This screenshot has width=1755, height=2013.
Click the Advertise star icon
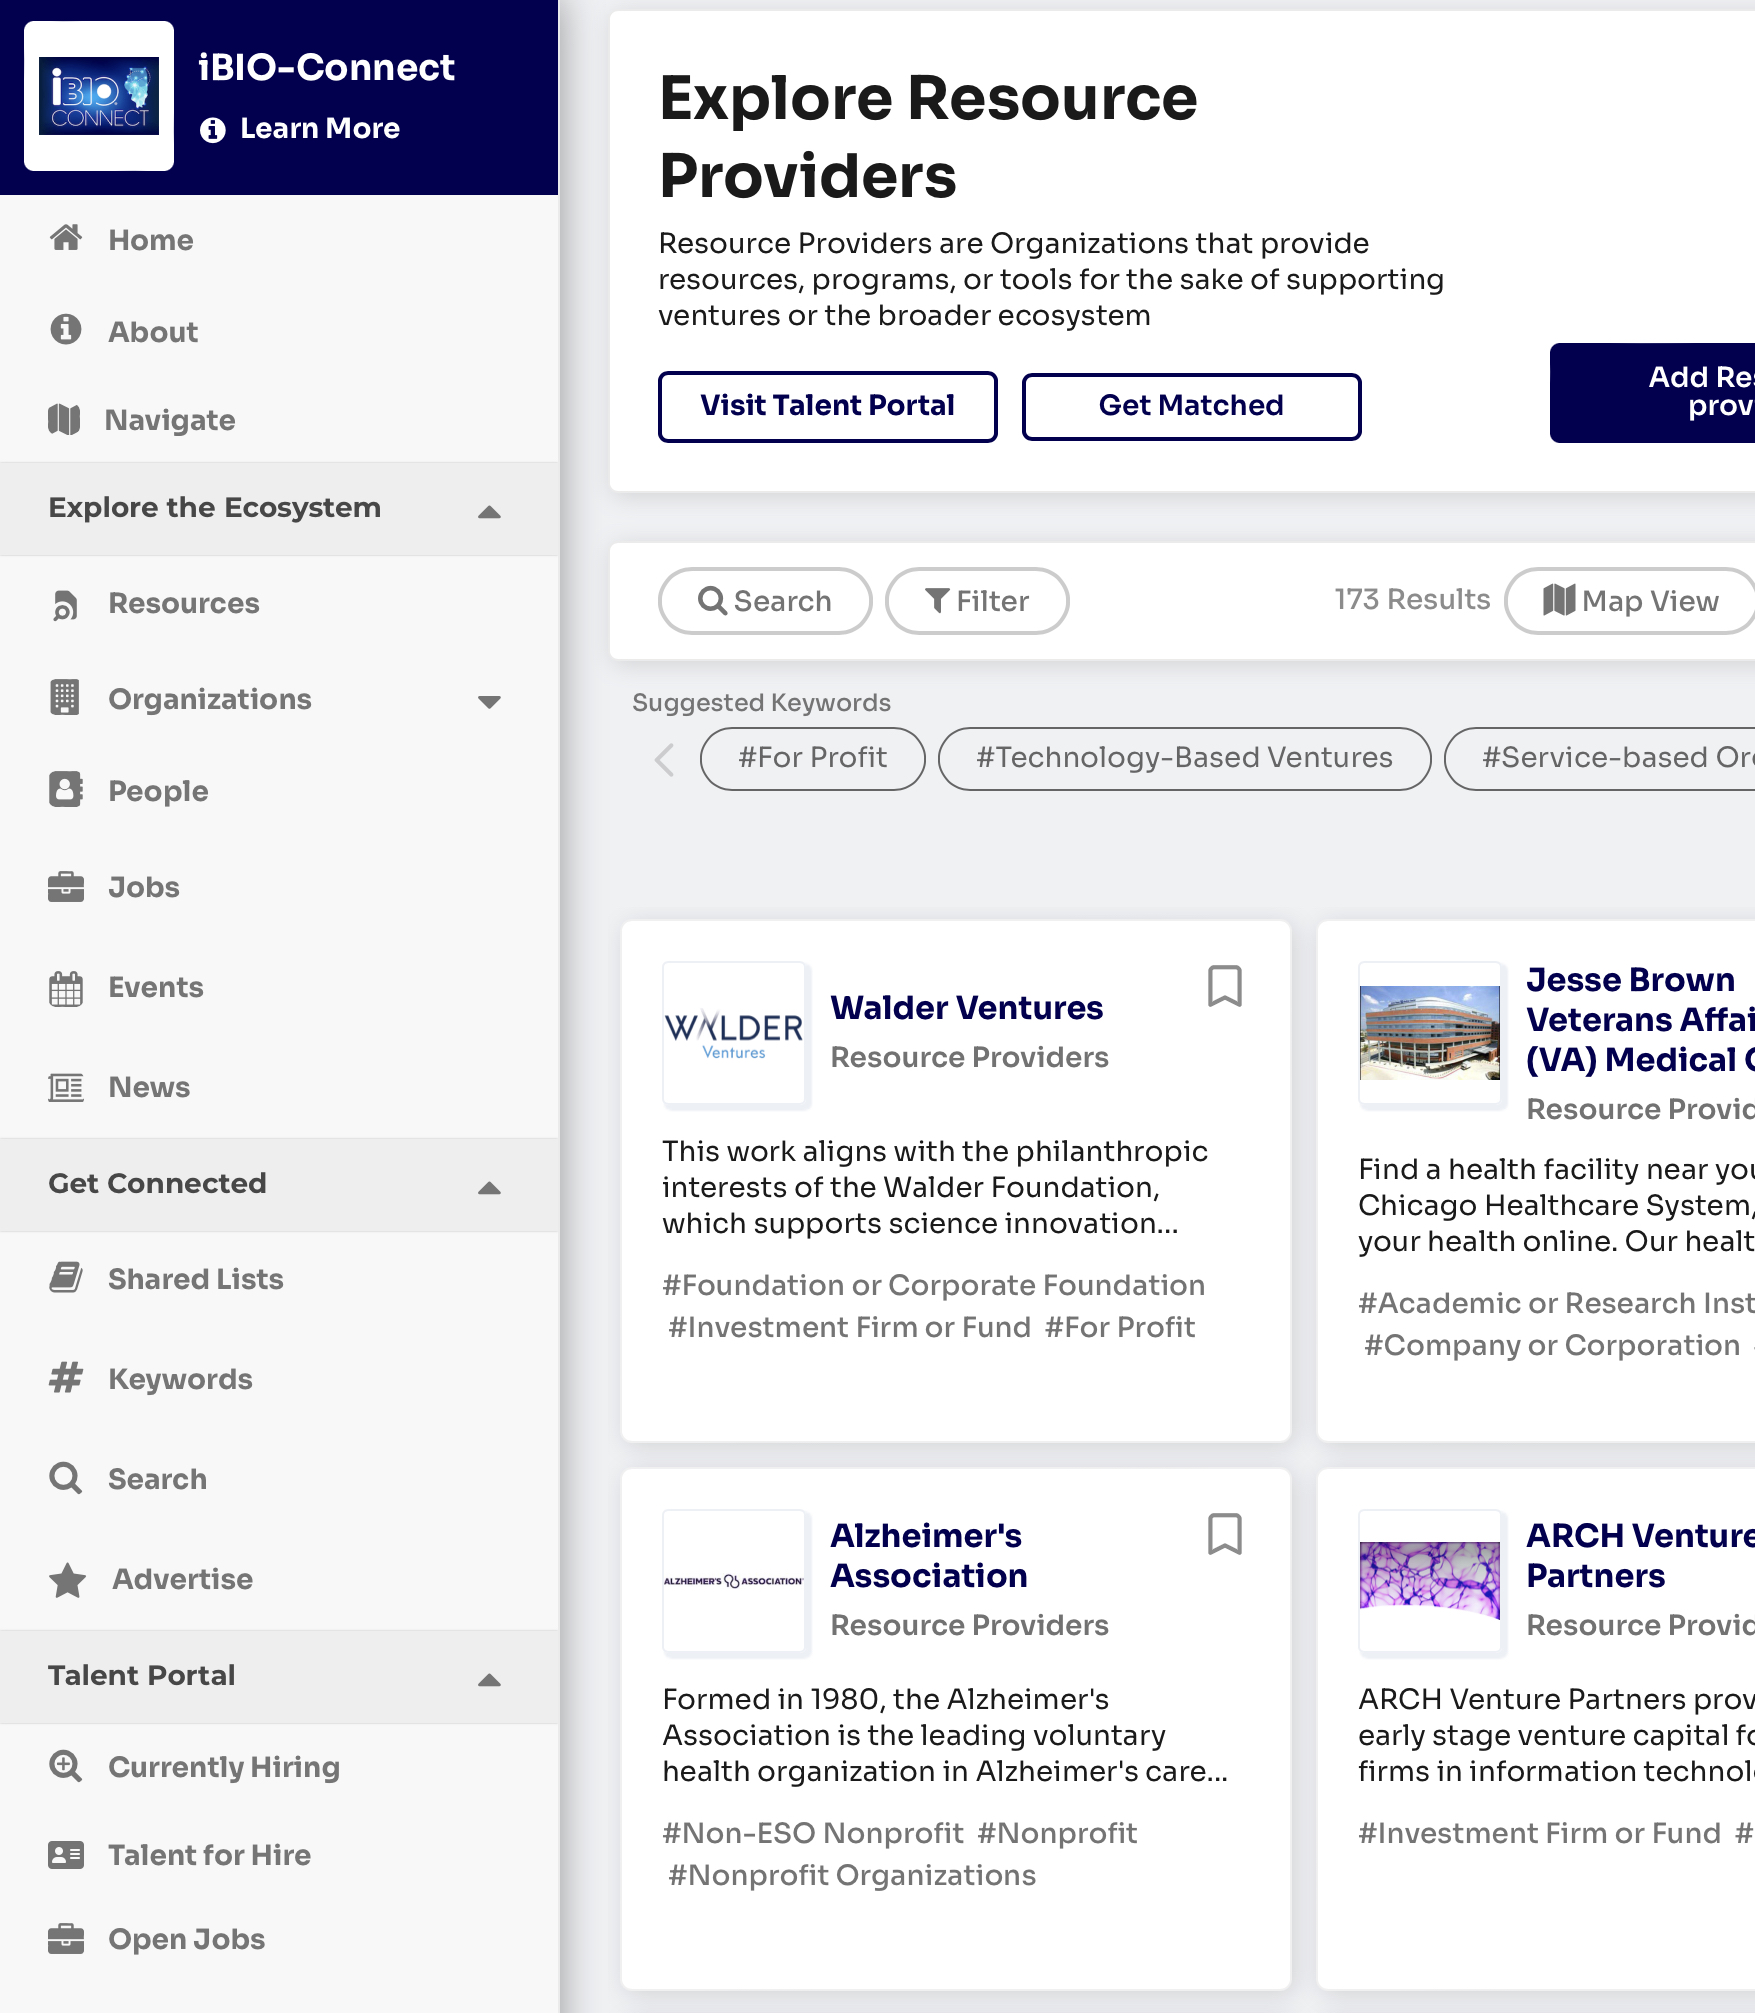67,1580
